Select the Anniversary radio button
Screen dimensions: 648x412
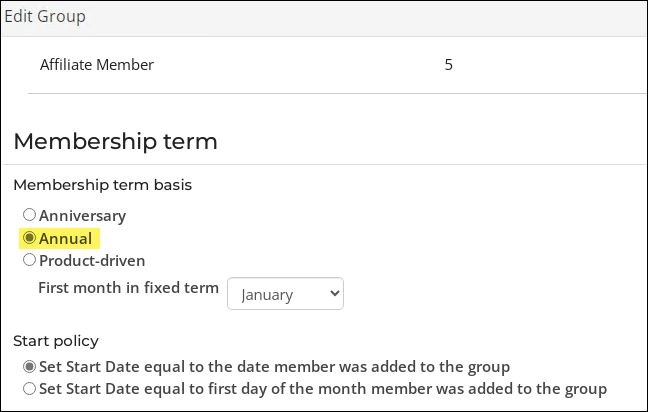click(29, 215)
